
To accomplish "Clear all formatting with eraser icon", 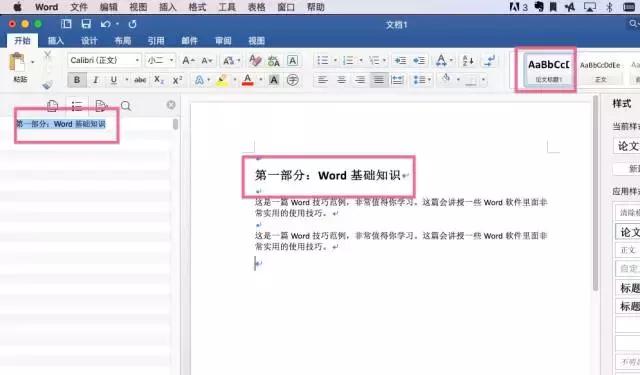I will tap(255, 61).
